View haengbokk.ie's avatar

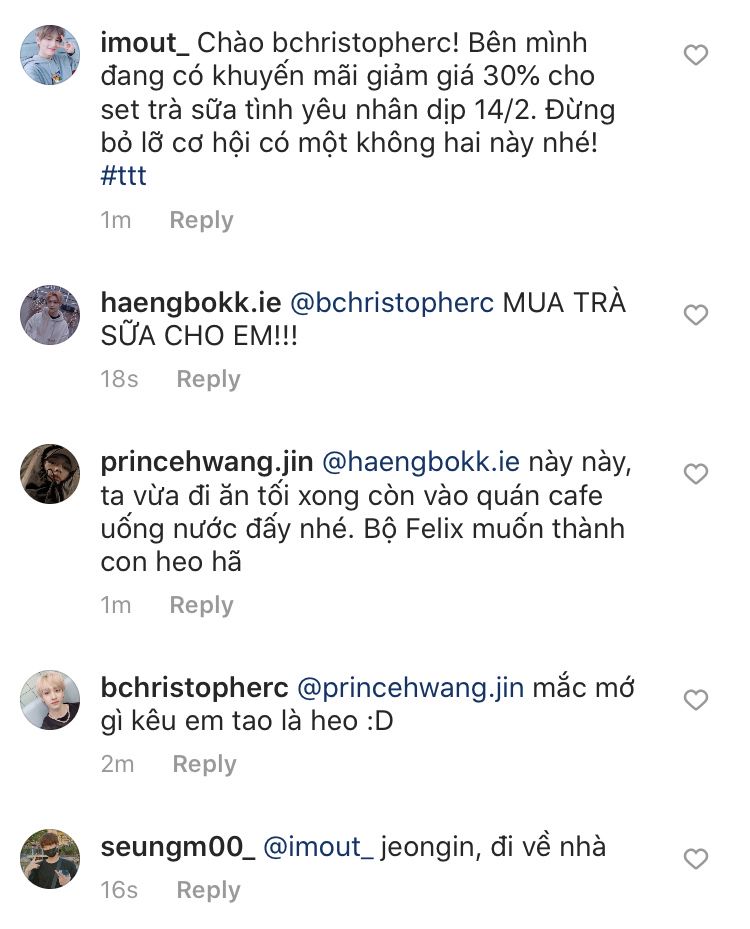(x=50, y=315)
